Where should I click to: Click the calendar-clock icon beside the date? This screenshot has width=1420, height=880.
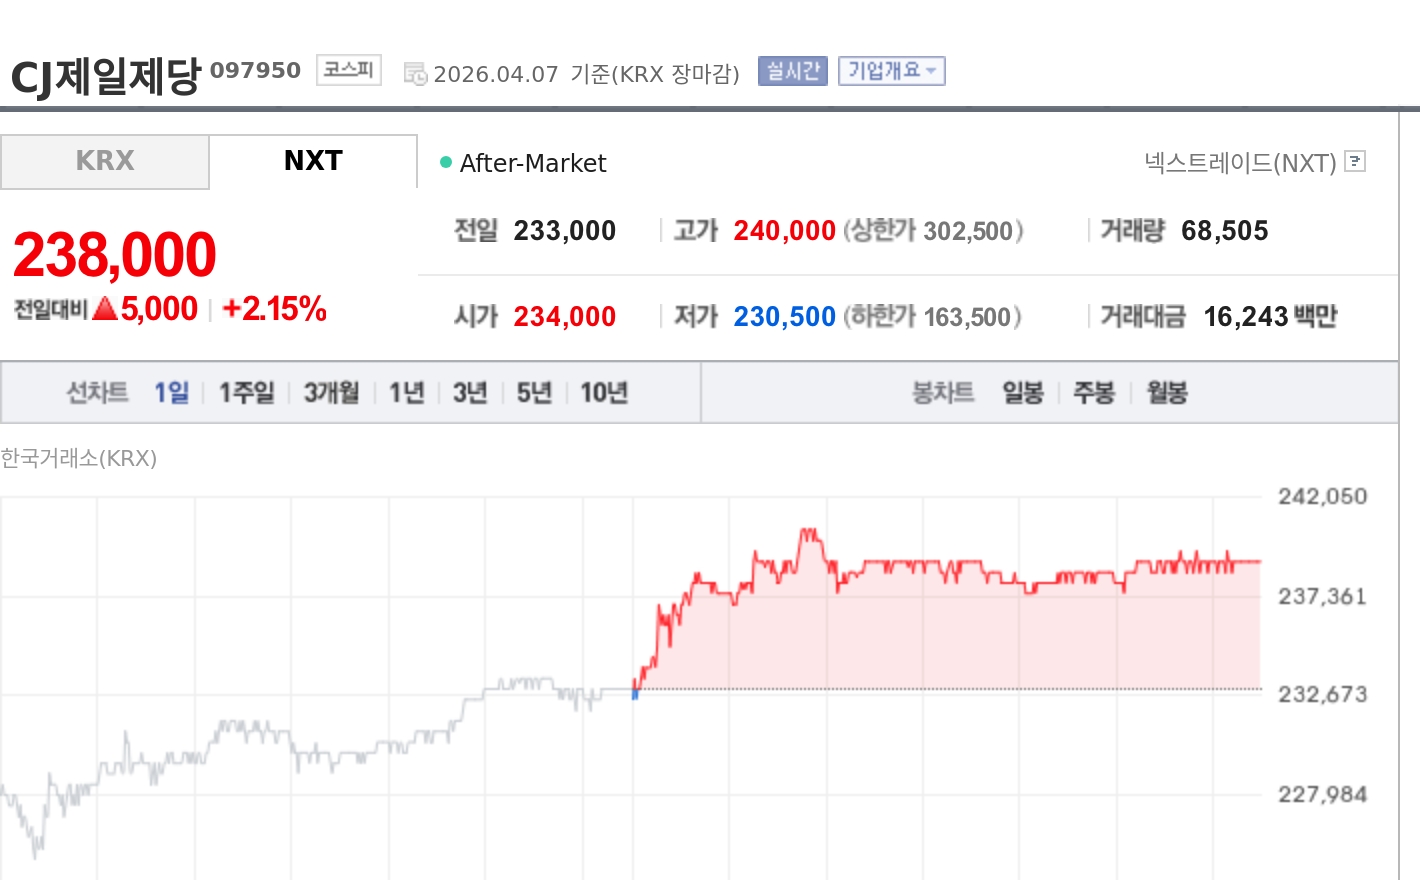415,74
